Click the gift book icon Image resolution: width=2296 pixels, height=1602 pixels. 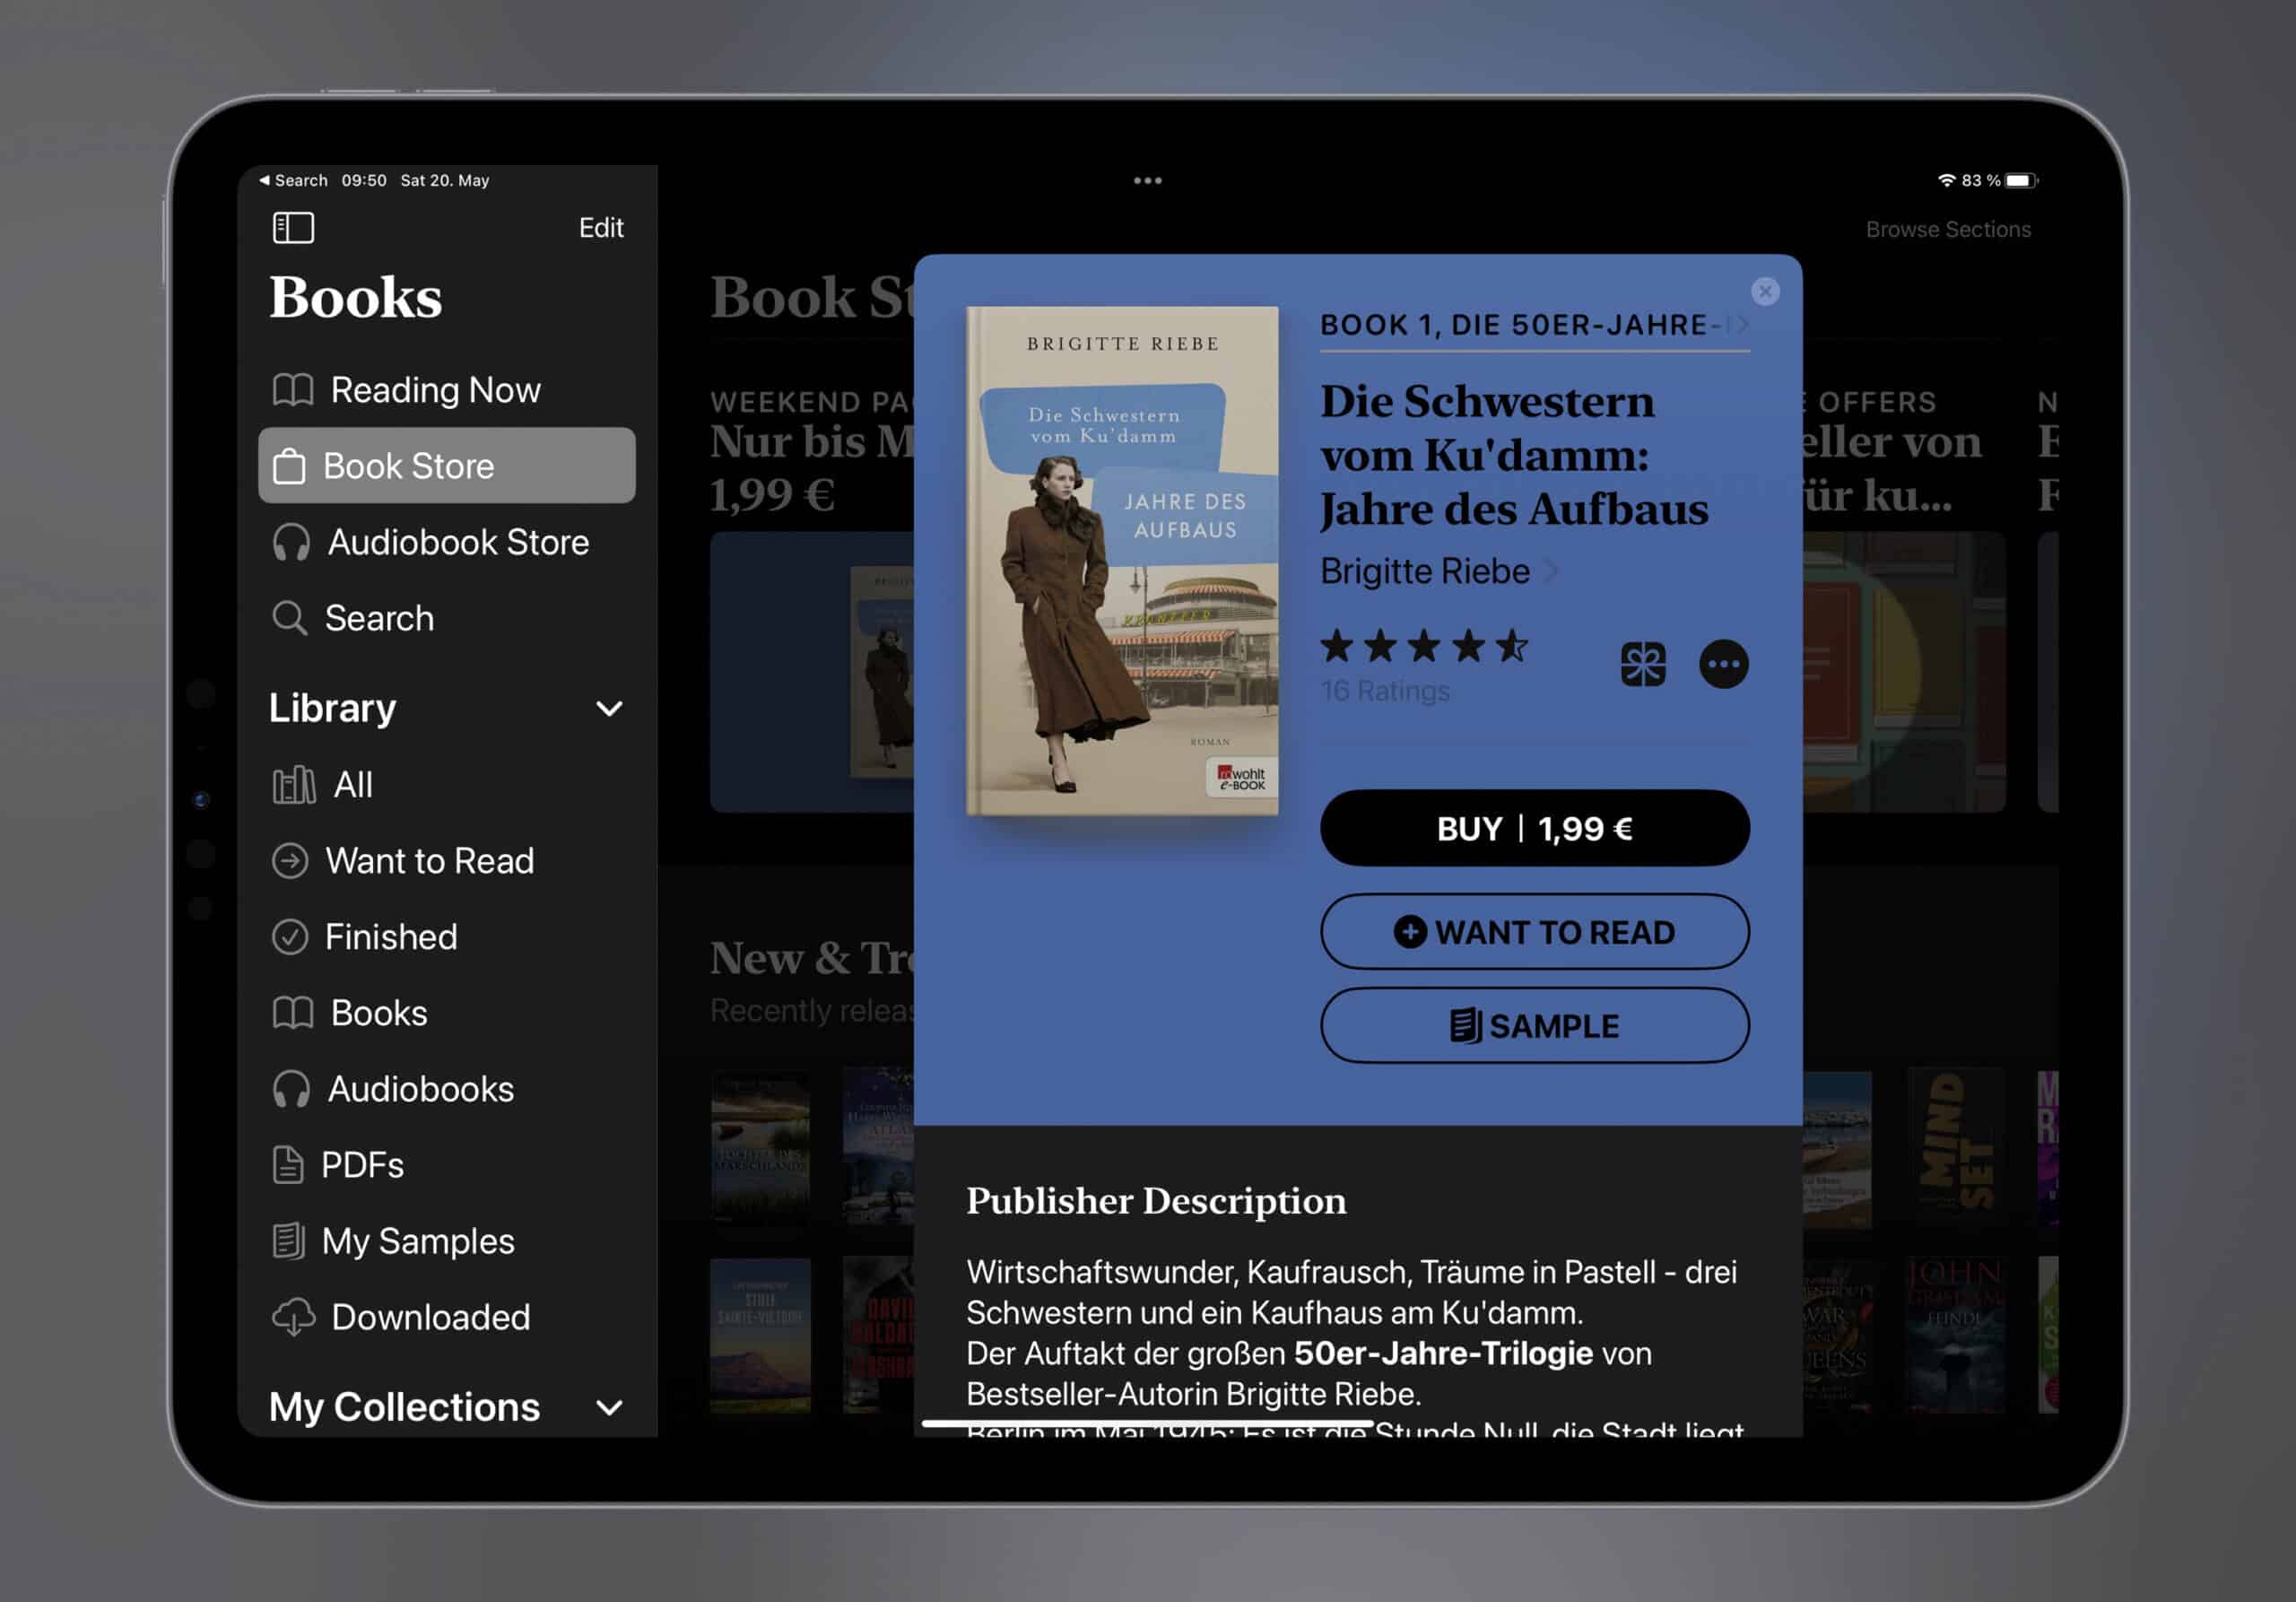[x=1643, y=664]
